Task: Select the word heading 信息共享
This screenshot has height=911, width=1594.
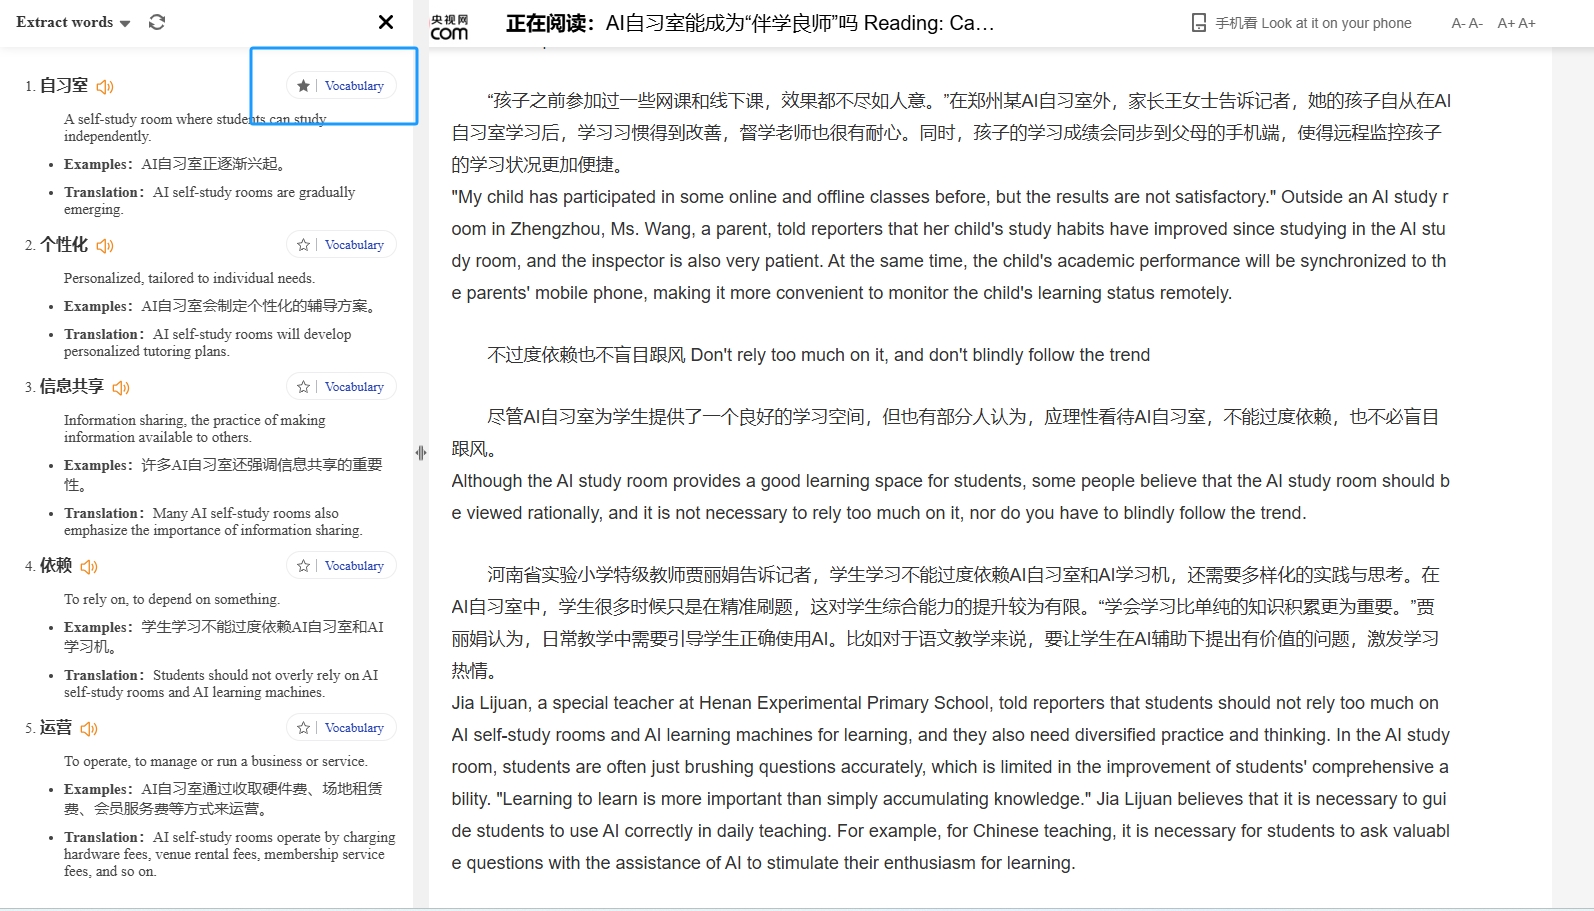Action: tap(72, 387)
